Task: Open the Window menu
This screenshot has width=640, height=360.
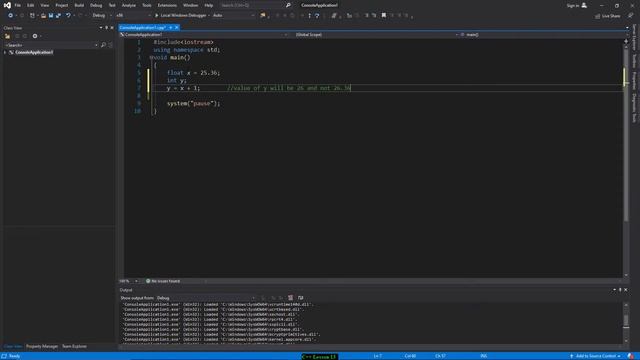Action: 190,5
